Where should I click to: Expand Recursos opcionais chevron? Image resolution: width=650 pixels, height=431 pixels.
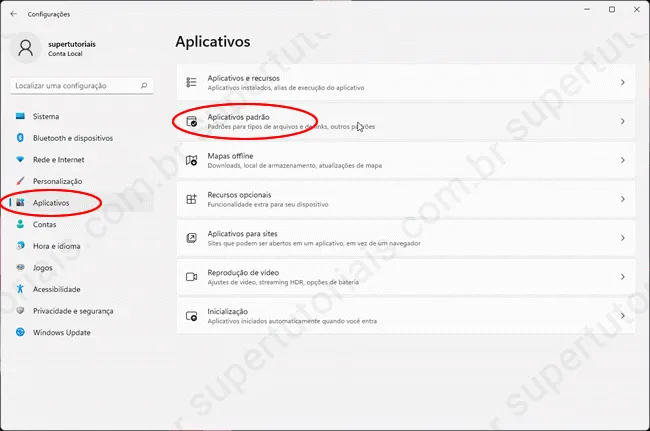pos(623,199)
